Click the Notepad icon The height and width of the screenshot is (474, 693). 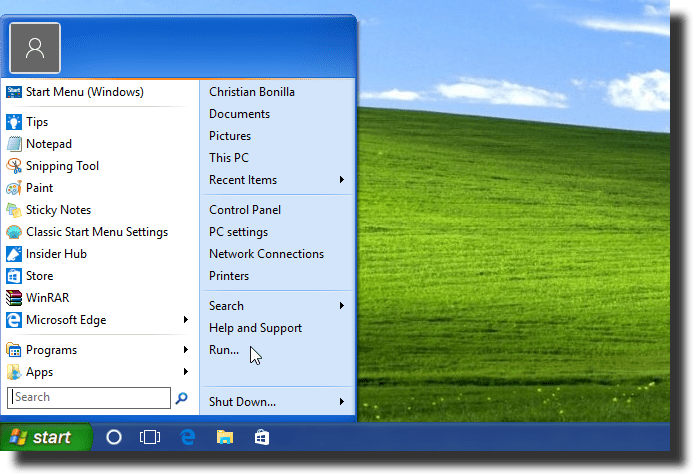14,144
